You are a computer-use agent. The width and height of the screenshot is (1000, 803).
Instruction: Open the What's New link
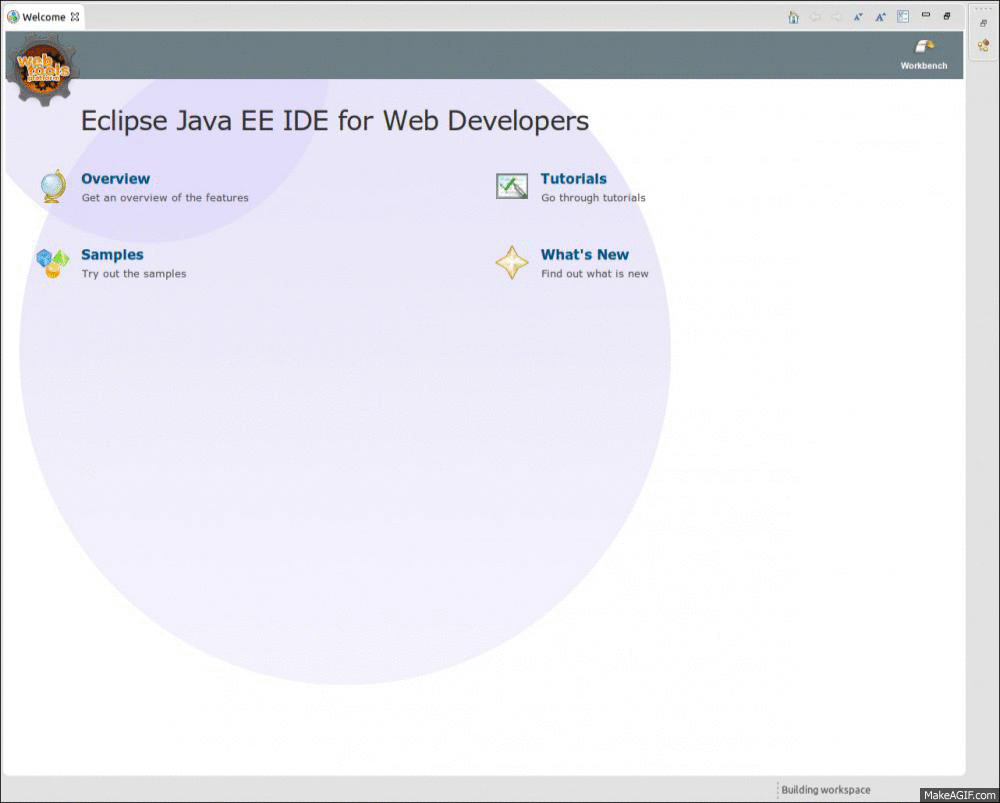(x=585, y=254)
